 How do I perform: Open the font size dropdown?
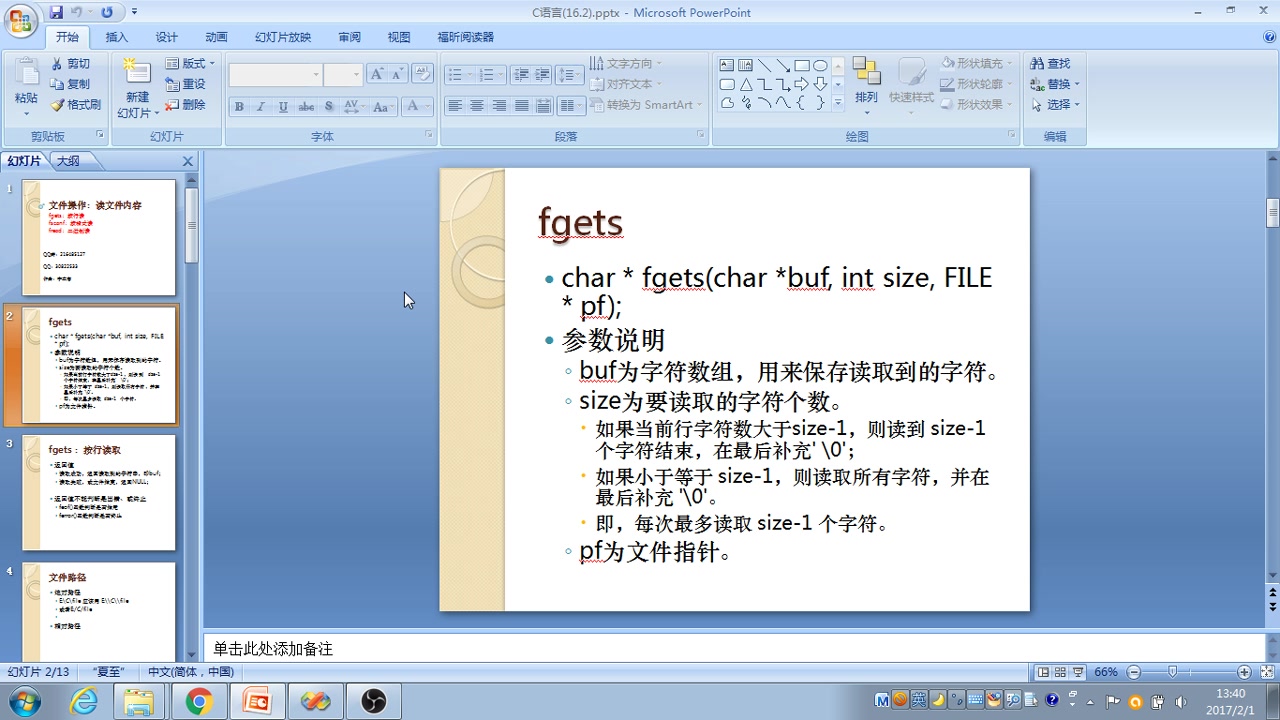[356, 75]
